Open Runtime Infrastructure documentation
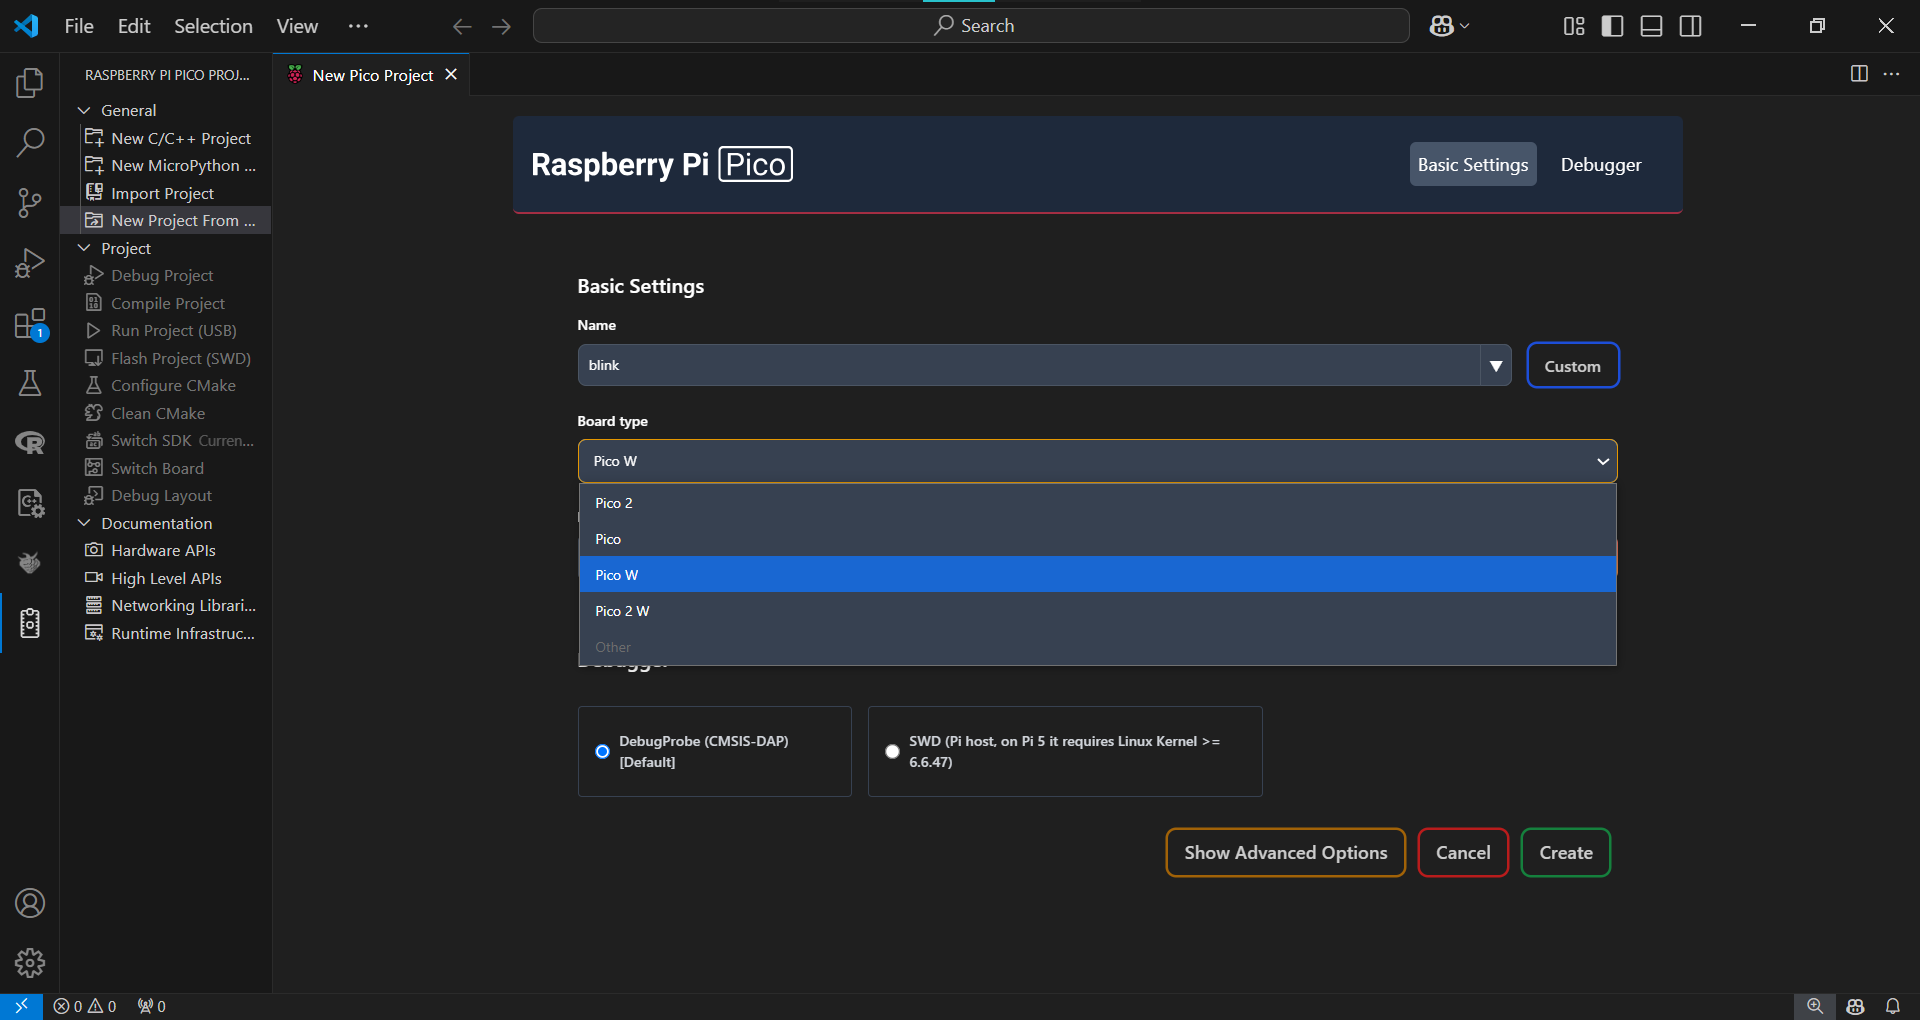 pos(166,633)
